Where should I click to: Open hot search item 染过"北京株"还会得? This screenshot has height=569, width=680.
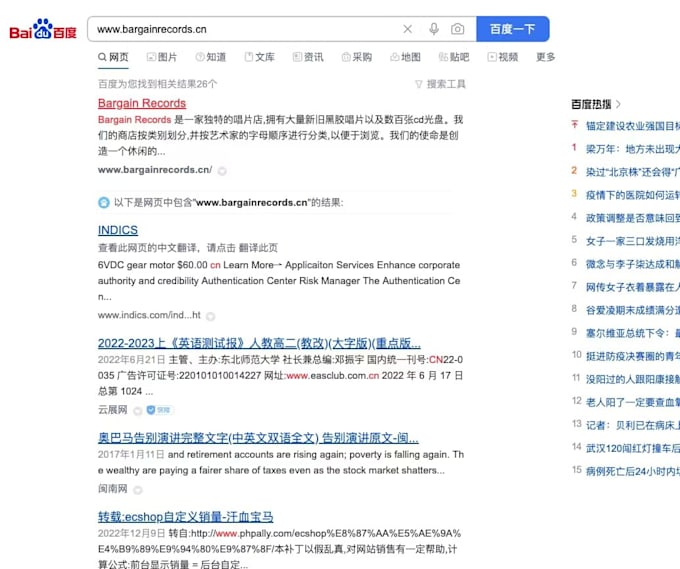633,172
